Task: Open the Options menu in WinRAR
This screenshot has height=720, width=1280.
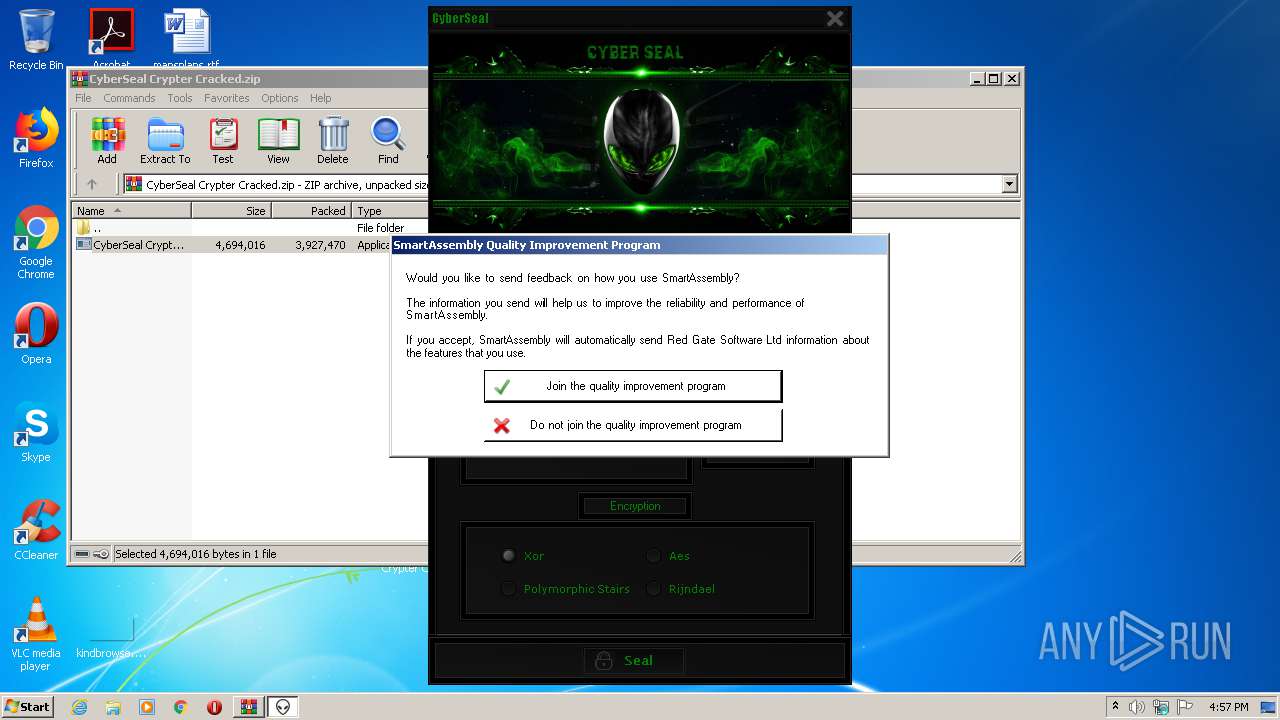Action: [x=280, y=98]
